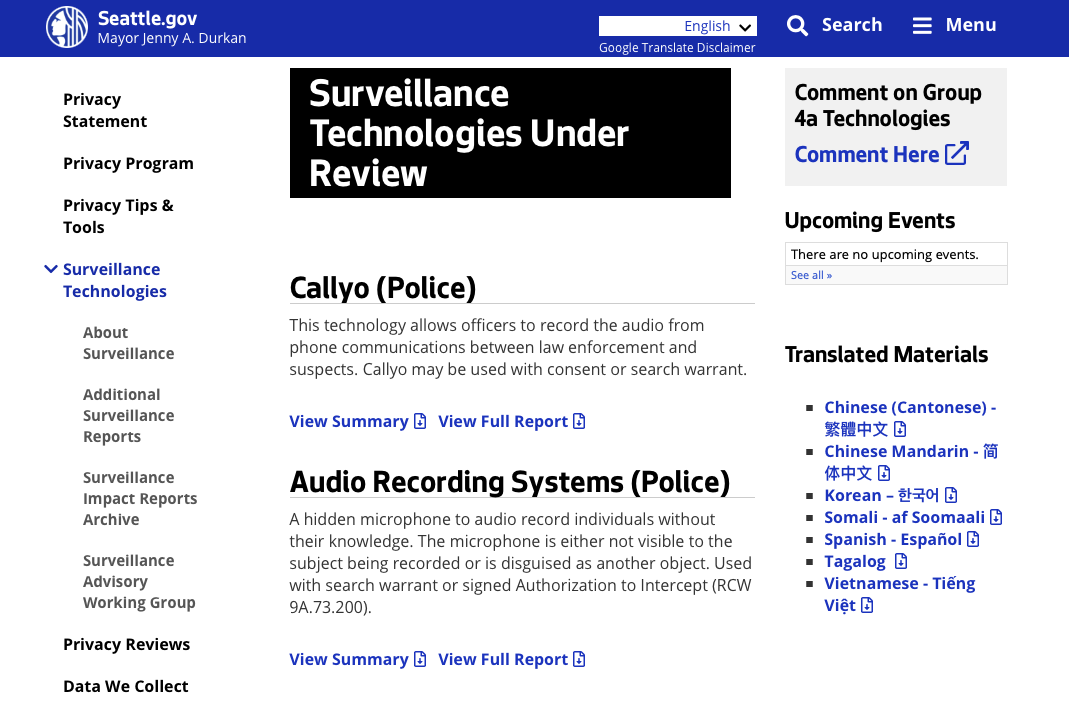Click download icon beside Korean translation
The width and height of the screenshot is (1069, 701).
point(951,496)
